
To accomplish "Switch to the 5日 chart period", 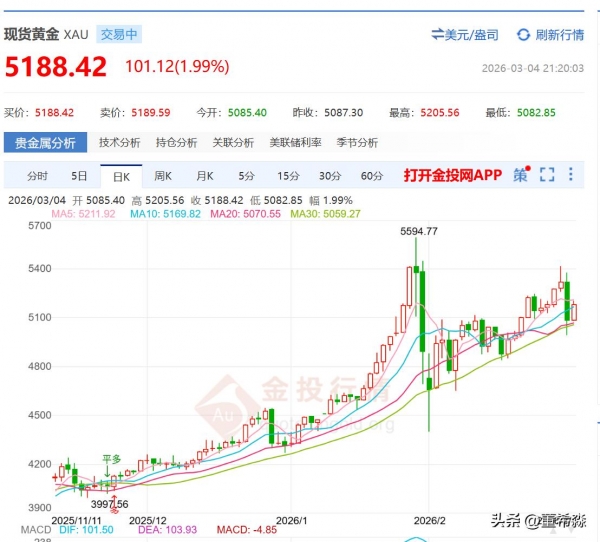I will (80, 176).
